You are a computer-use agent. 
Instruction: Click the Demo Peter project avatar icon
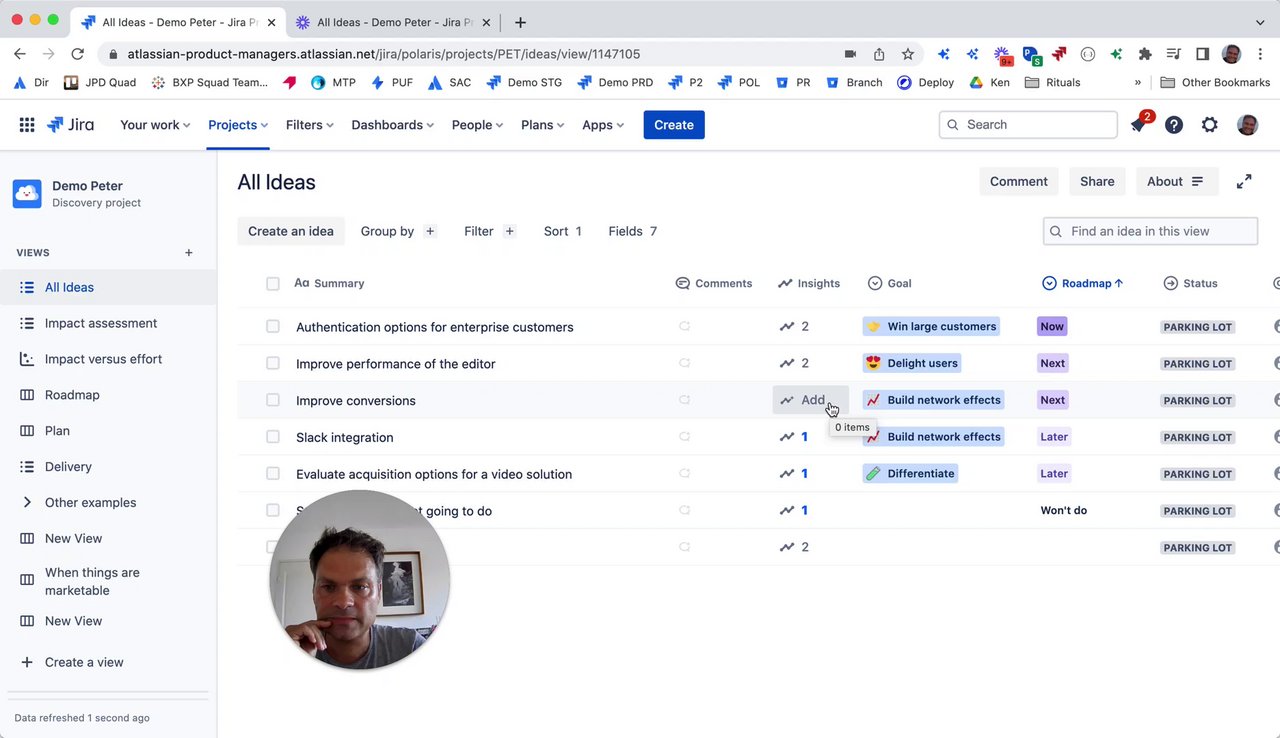pyautogui.click(x=27, y=193)
